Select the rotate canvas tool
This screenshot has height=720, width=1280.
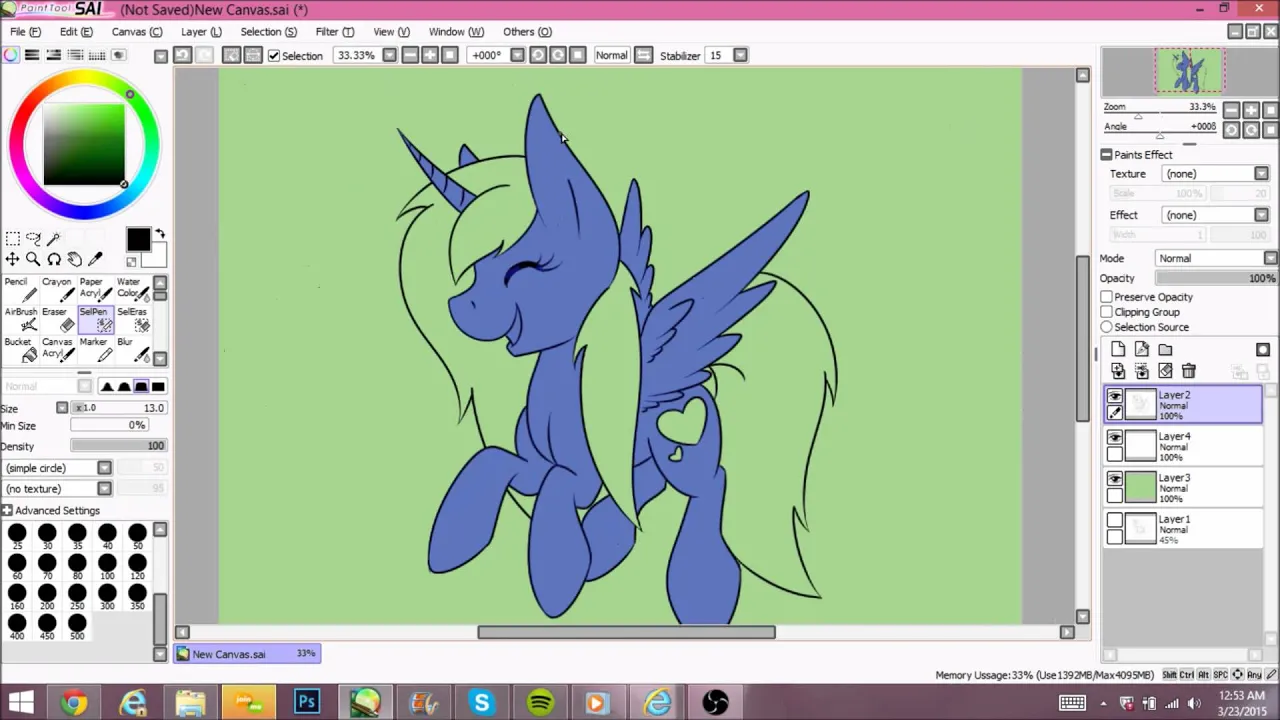tap(54, 259)
